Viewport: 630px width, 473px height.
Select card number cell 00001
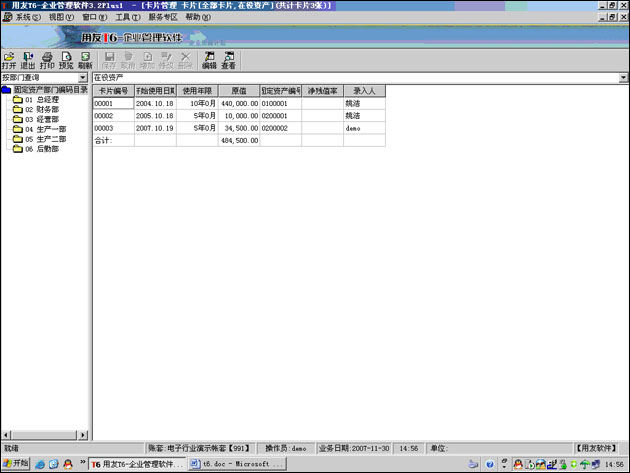click(113, 104)
